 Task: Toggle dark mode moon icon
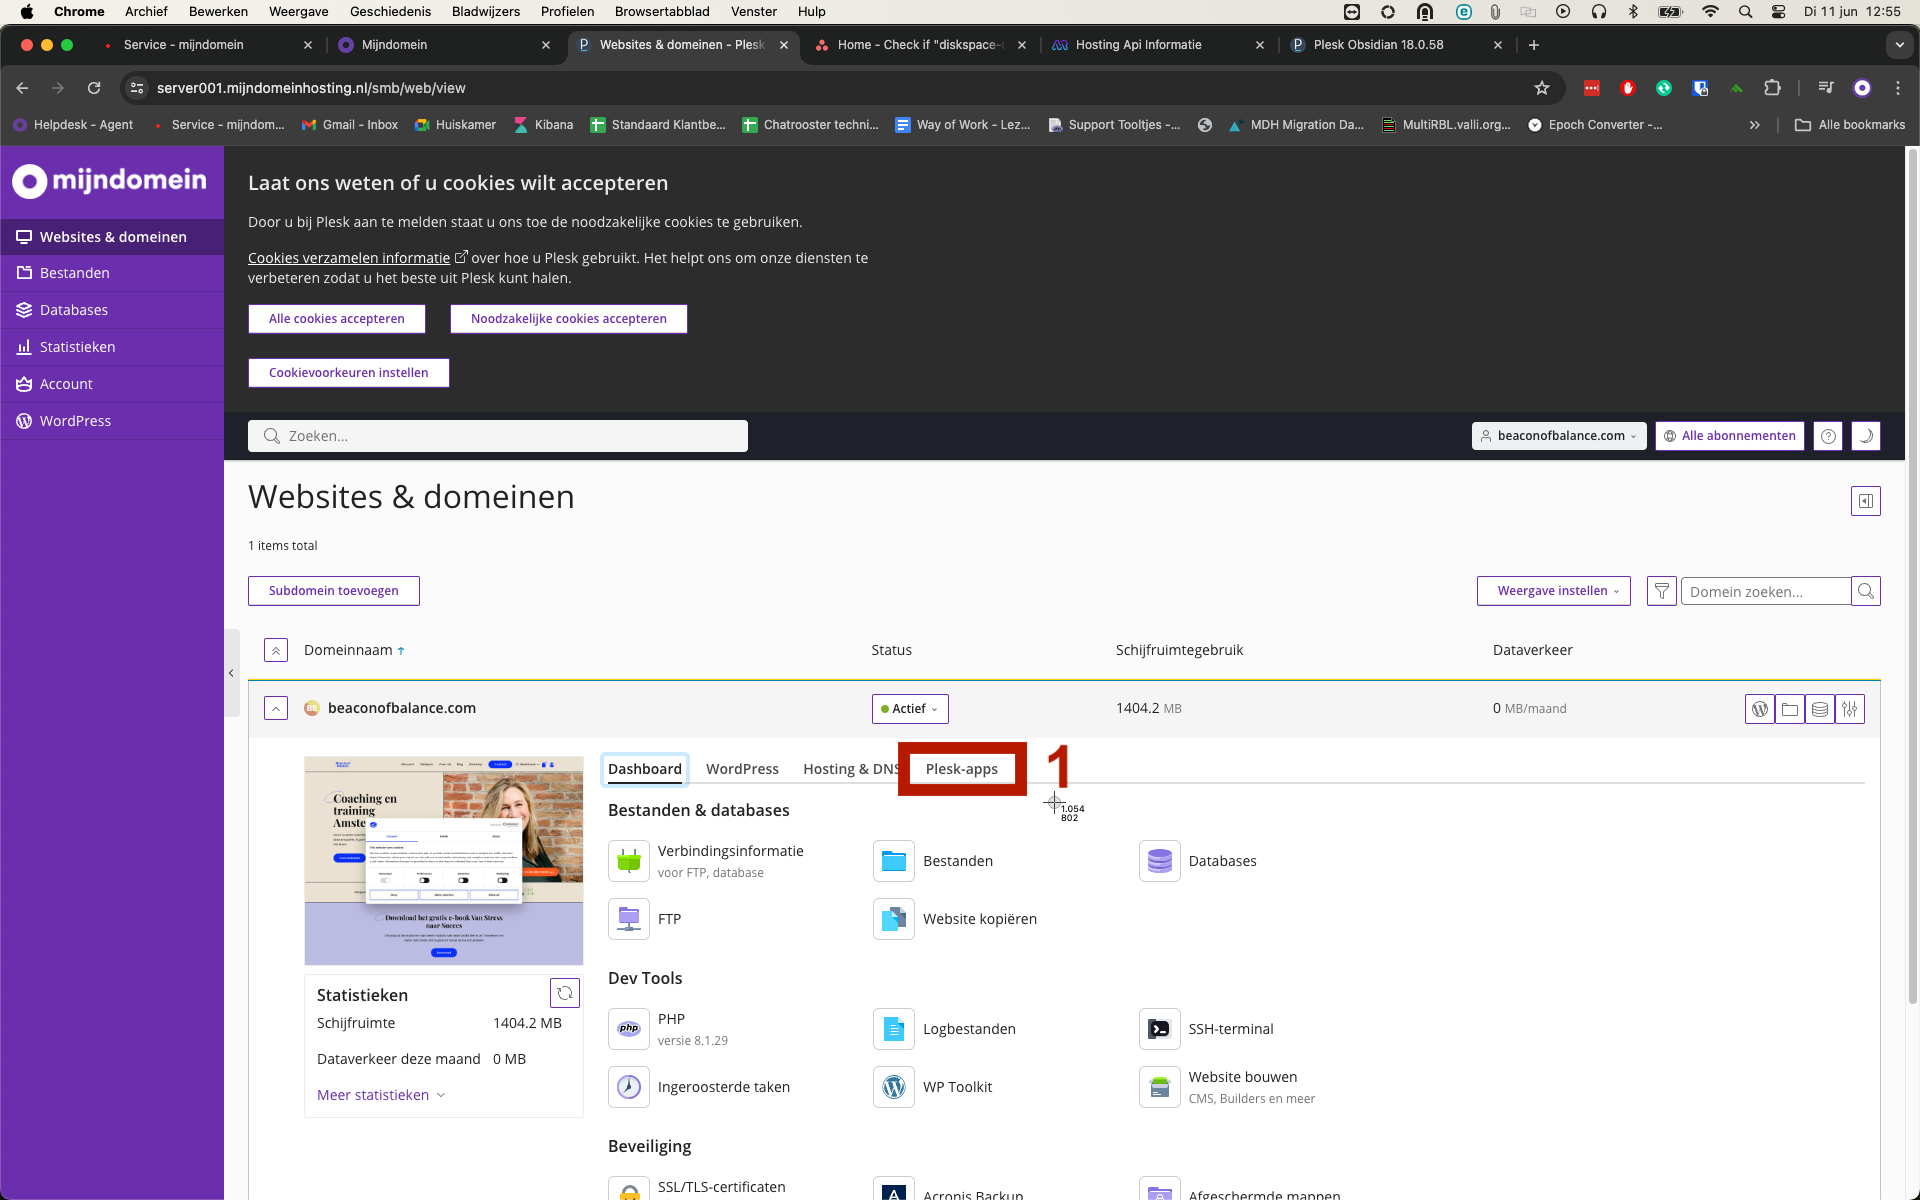tap(1866, 436)
